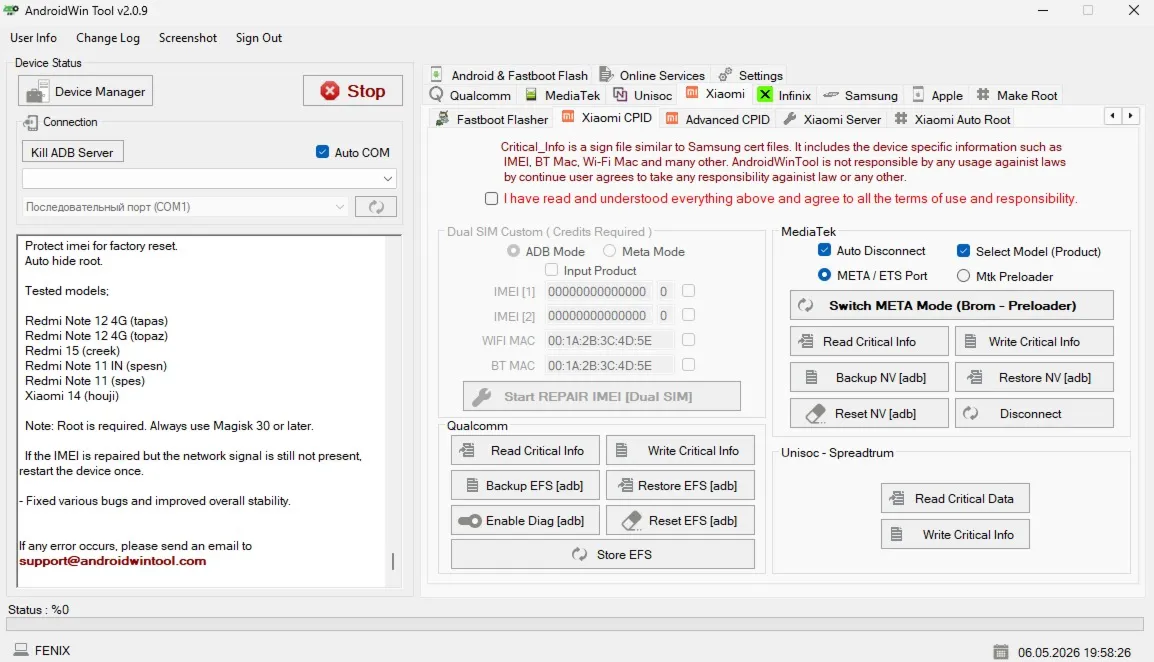Click the Connection section icon

click(30, 122)
